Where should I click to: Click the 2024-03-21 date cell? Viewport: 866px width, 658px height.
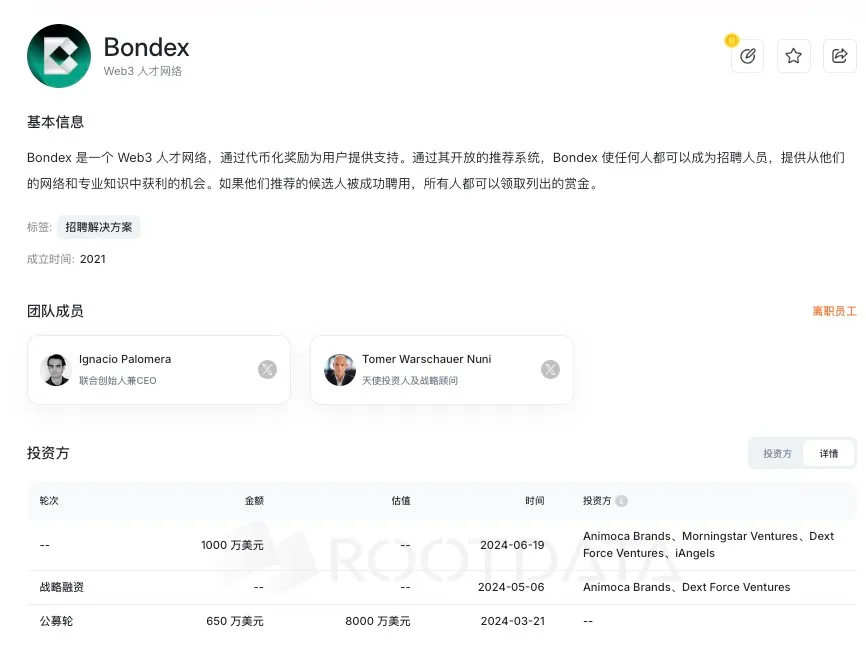(513, 622)
